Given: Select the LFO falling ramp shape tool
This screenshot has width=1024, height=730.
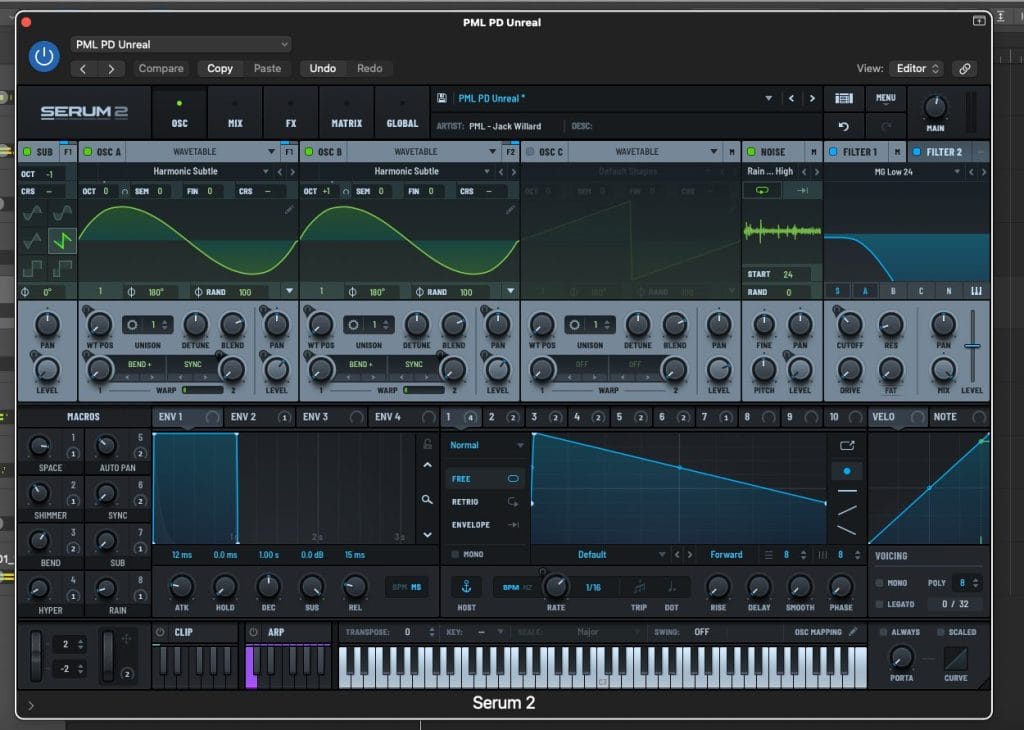Looking at the screenshot, I should (x=847, y=530).
